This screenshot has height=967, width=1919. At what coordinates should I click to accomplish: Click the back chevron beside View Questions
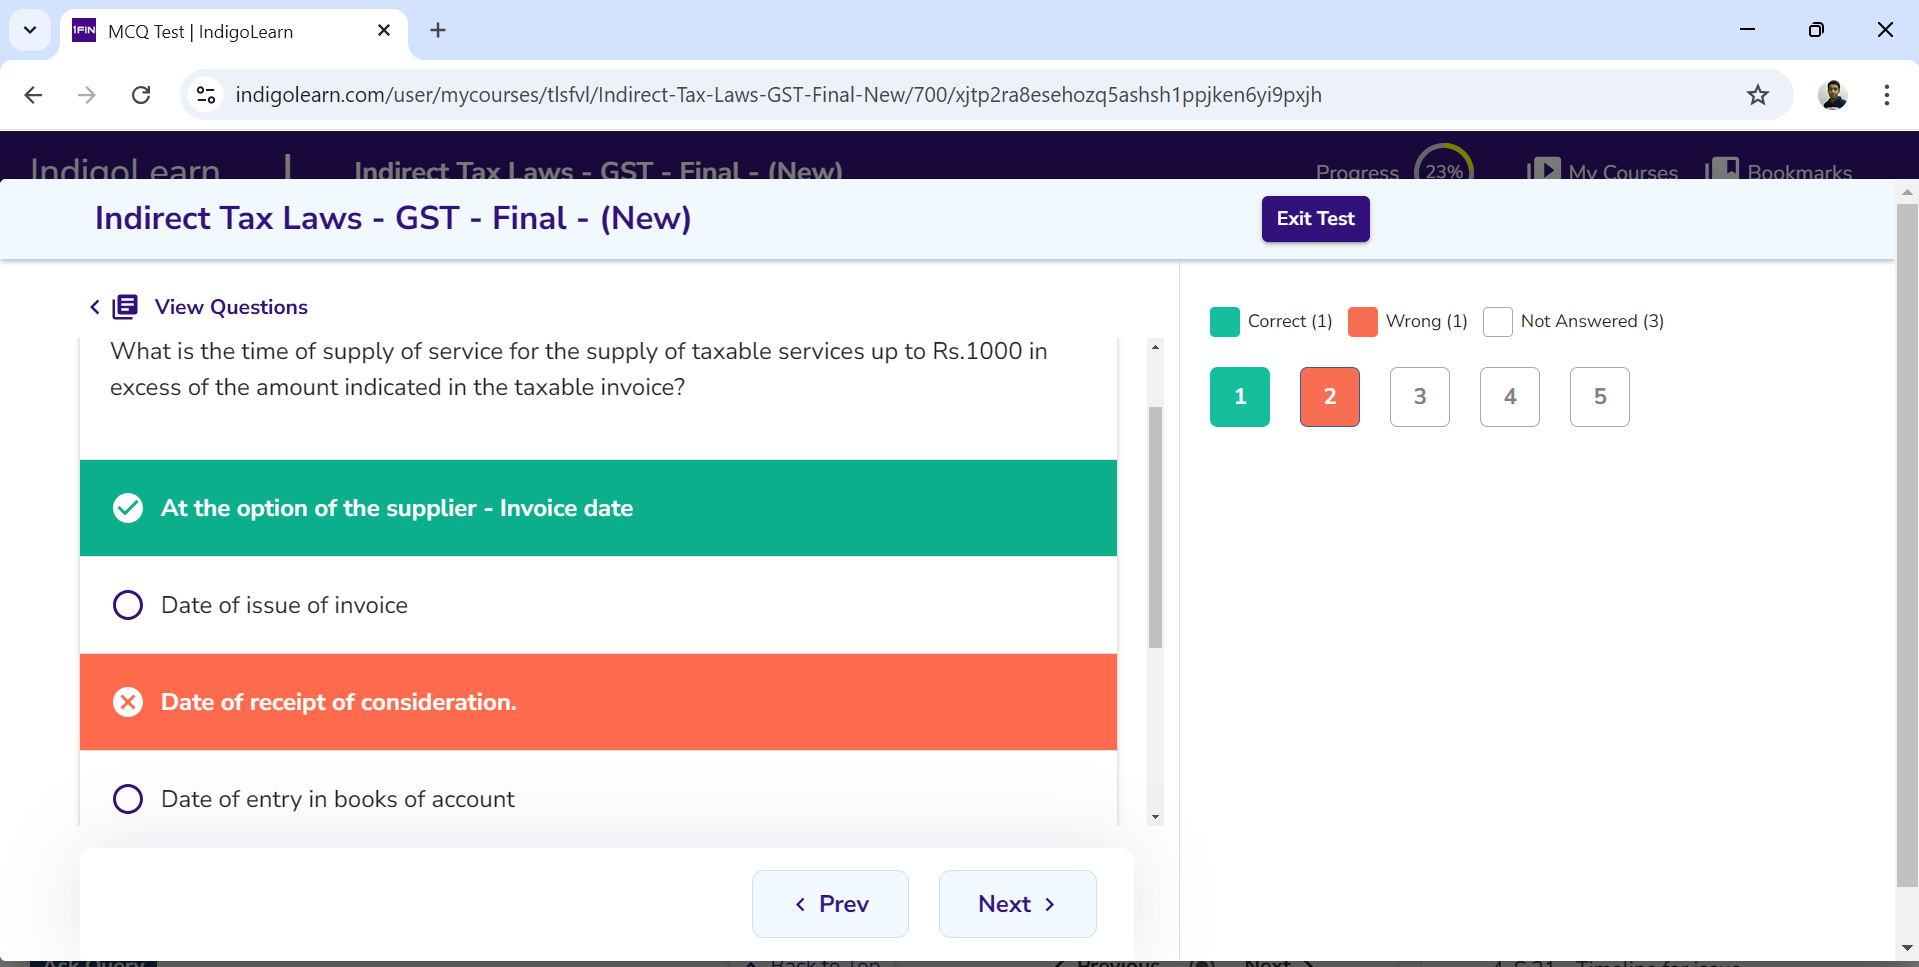[x=95, y=307]
